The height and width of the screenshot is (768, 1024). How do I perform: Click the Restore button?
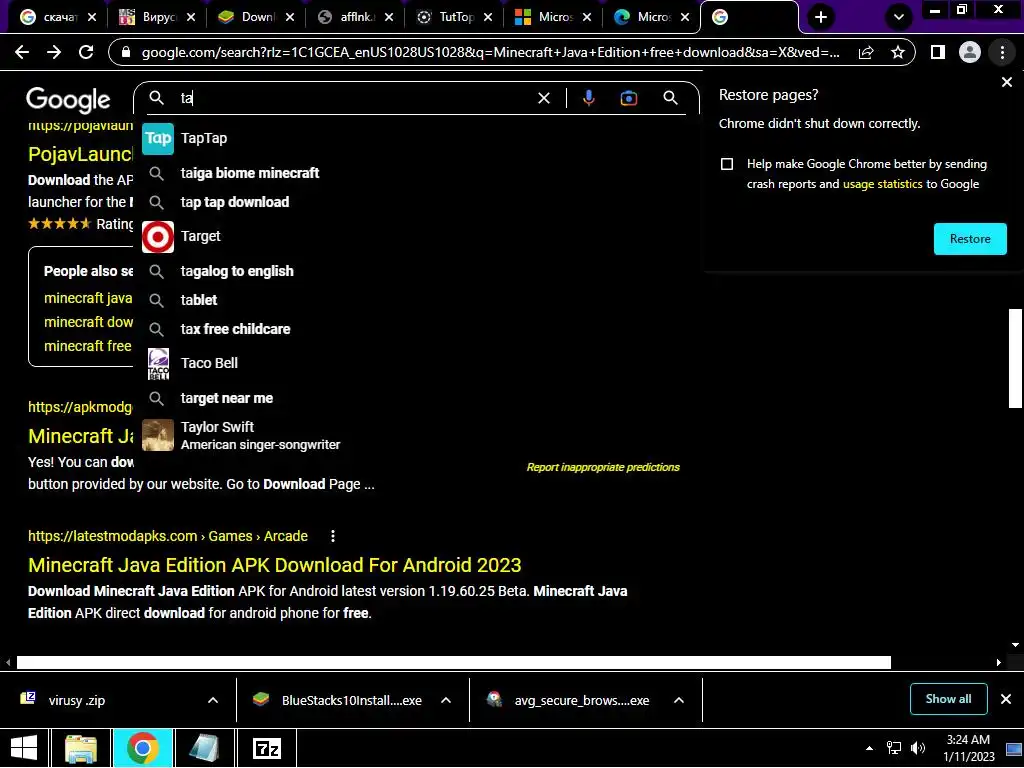pyautogui.click(x=970, y=239)
